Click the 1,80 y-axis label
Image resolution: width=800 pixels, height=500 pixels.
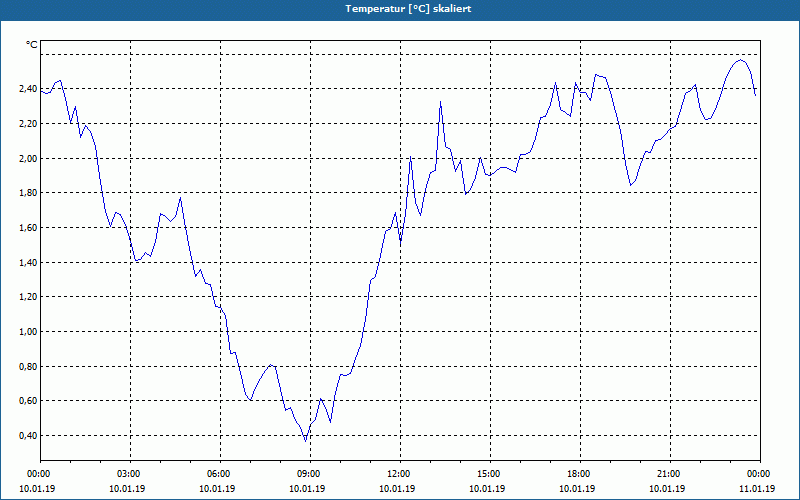(x=29, y=193)
